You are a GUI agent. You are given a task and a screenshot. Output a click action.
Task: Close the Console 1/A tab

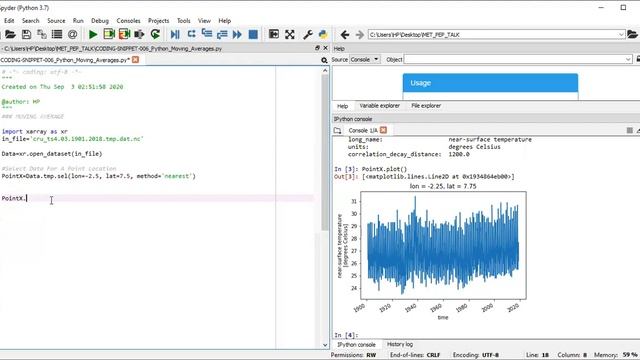383,130
